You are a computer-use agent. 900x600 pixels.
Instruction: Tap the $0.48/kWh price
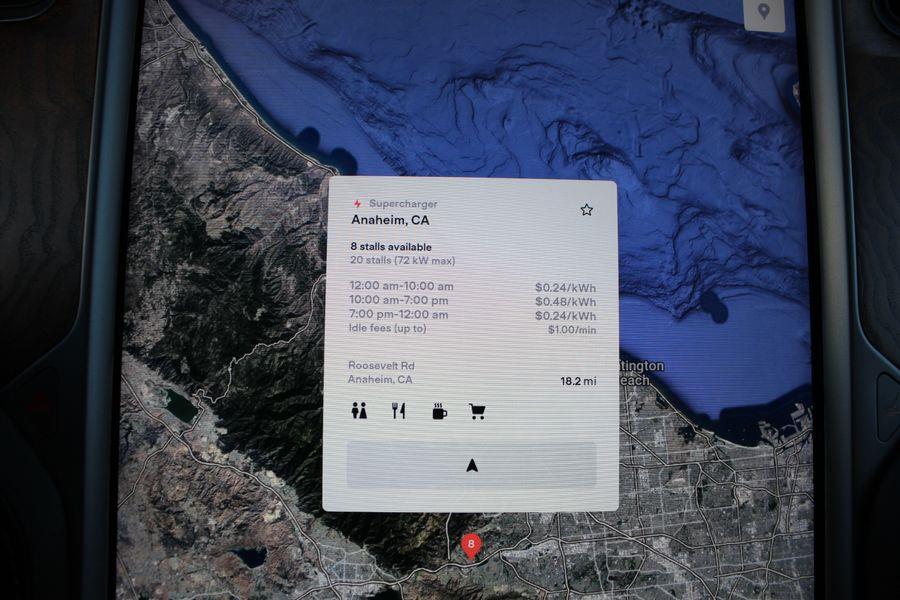point(565,301)
